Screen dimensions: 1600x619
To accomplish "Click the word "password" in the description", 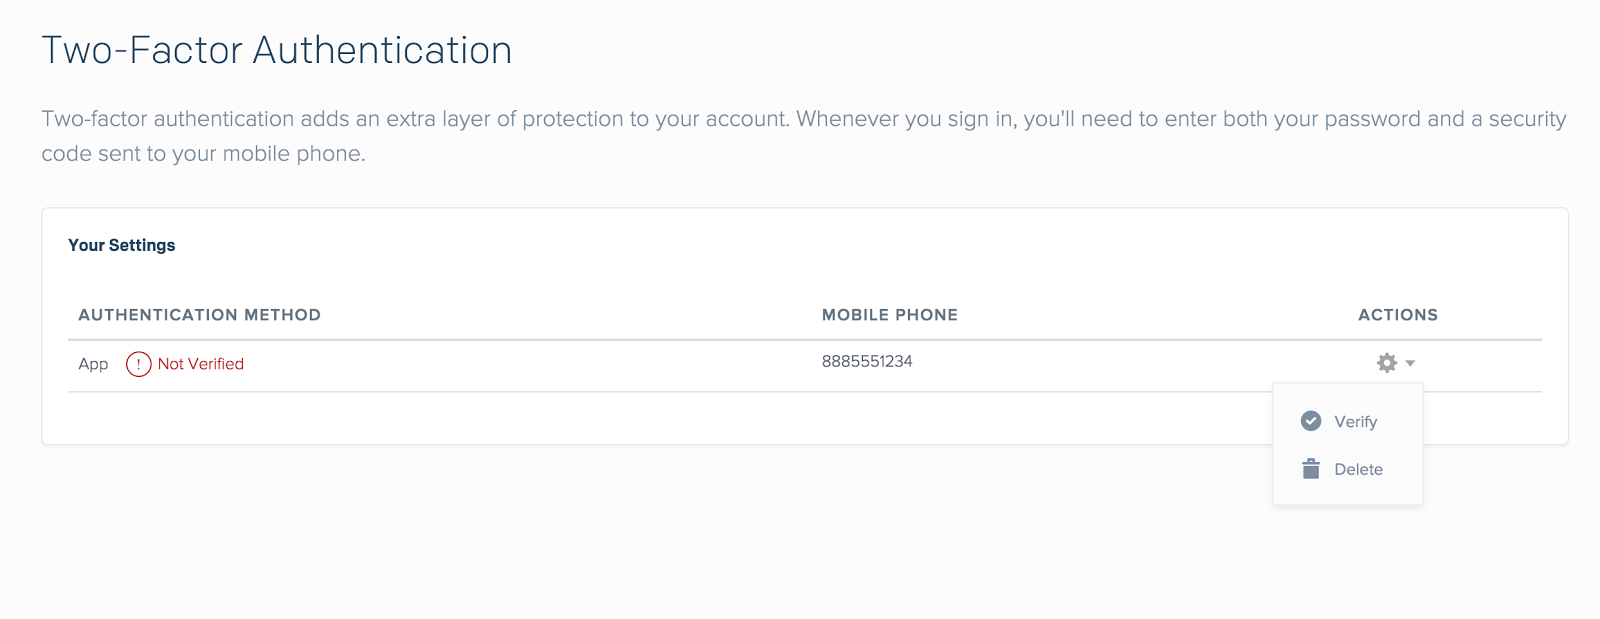I will [x=1372, y=119].
